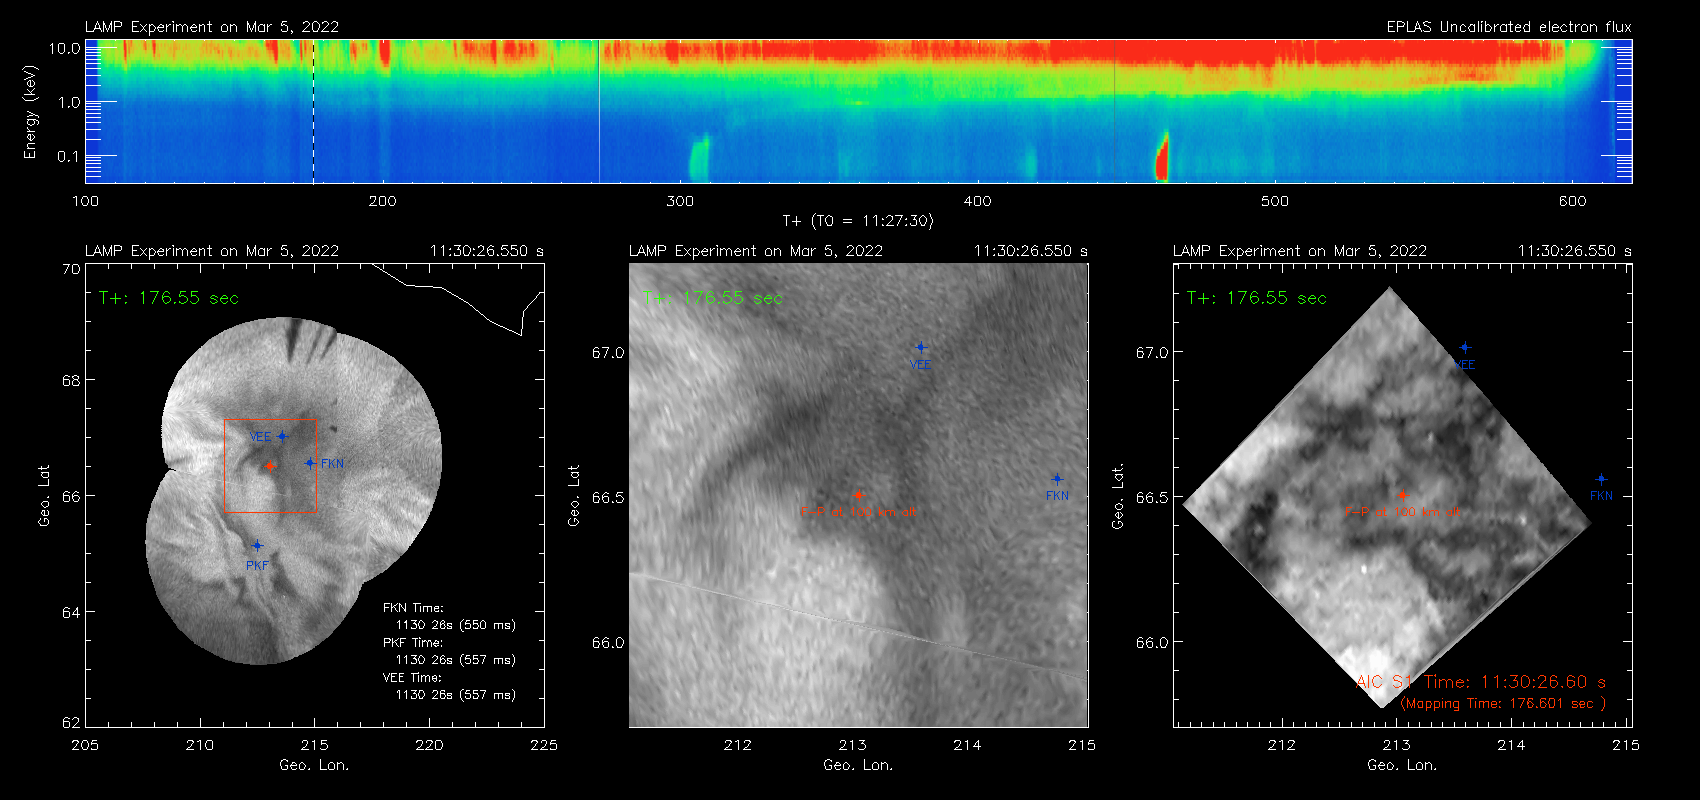The image size is (1700, 800).
Task: Click the 'VEE Time:' label
Action: pyautogui.click(x=413, y=678)
